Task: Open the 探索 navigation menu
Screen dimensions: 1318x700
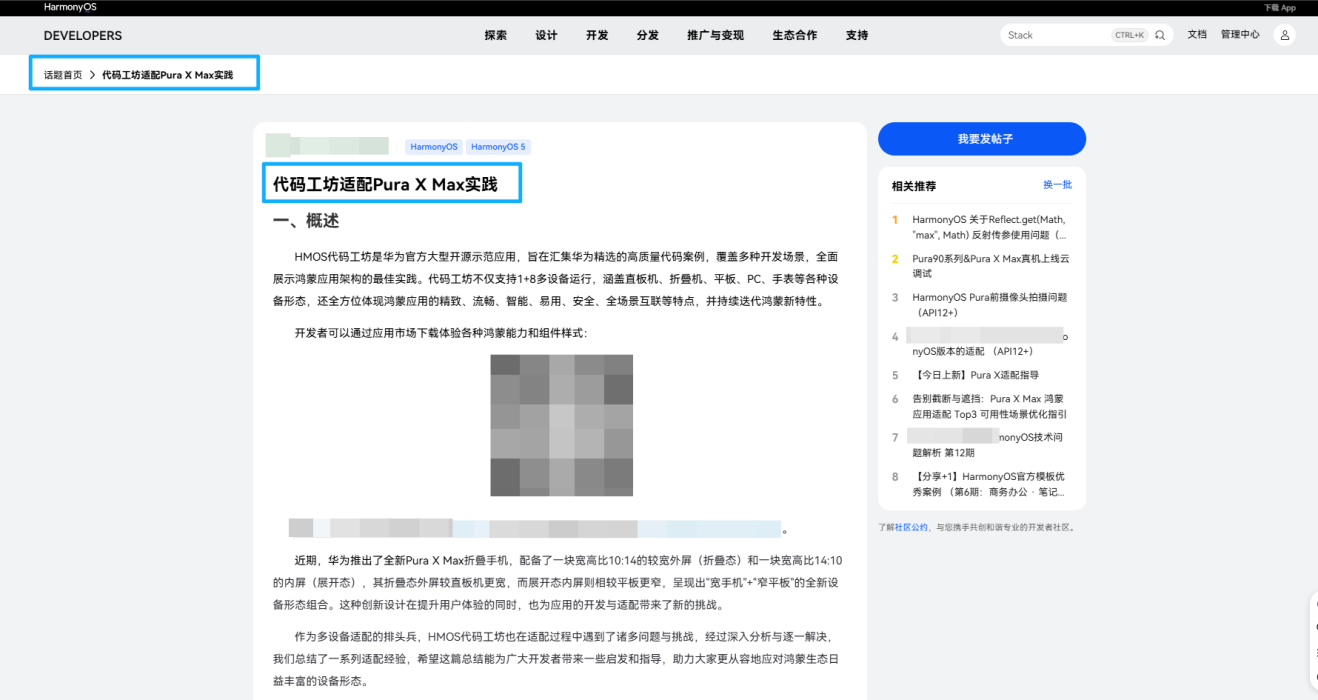Action: [495, 34]
